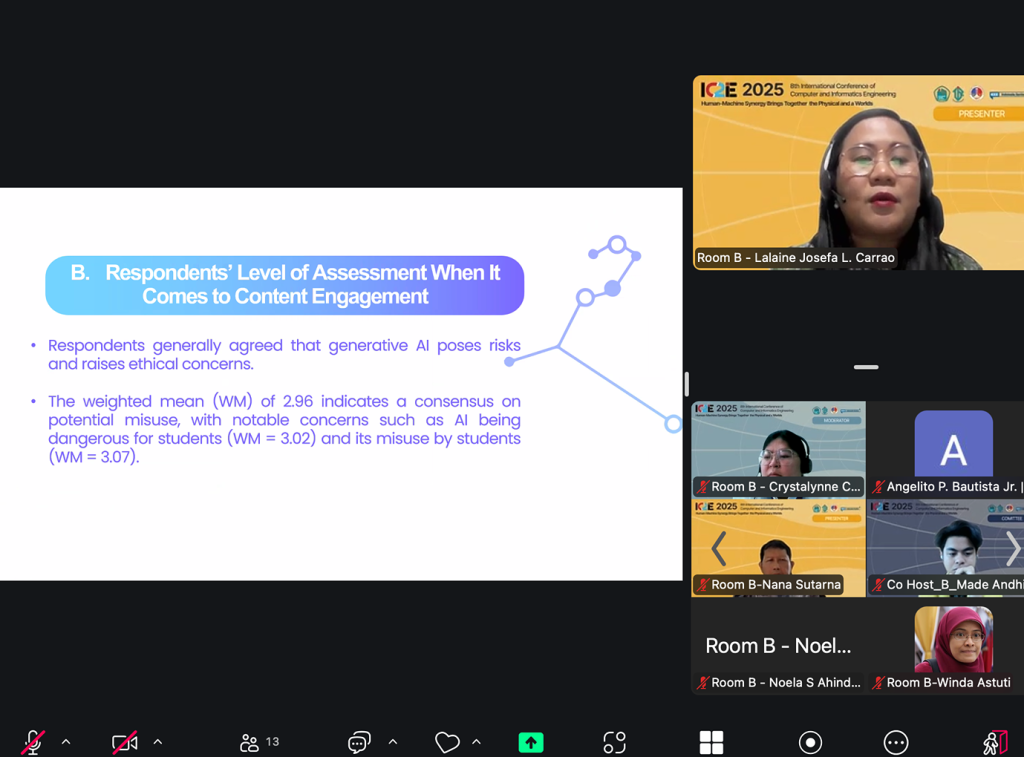1024x757 pixels.
Task: Start recording with the record icon
Action: coord(810,742)
